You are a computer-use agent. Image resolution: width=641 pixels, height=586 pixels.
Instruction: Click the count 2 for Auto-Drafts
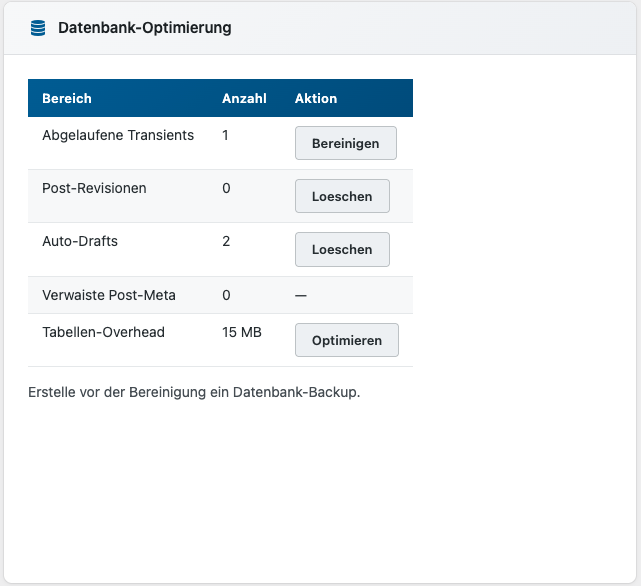pos(226,241)
